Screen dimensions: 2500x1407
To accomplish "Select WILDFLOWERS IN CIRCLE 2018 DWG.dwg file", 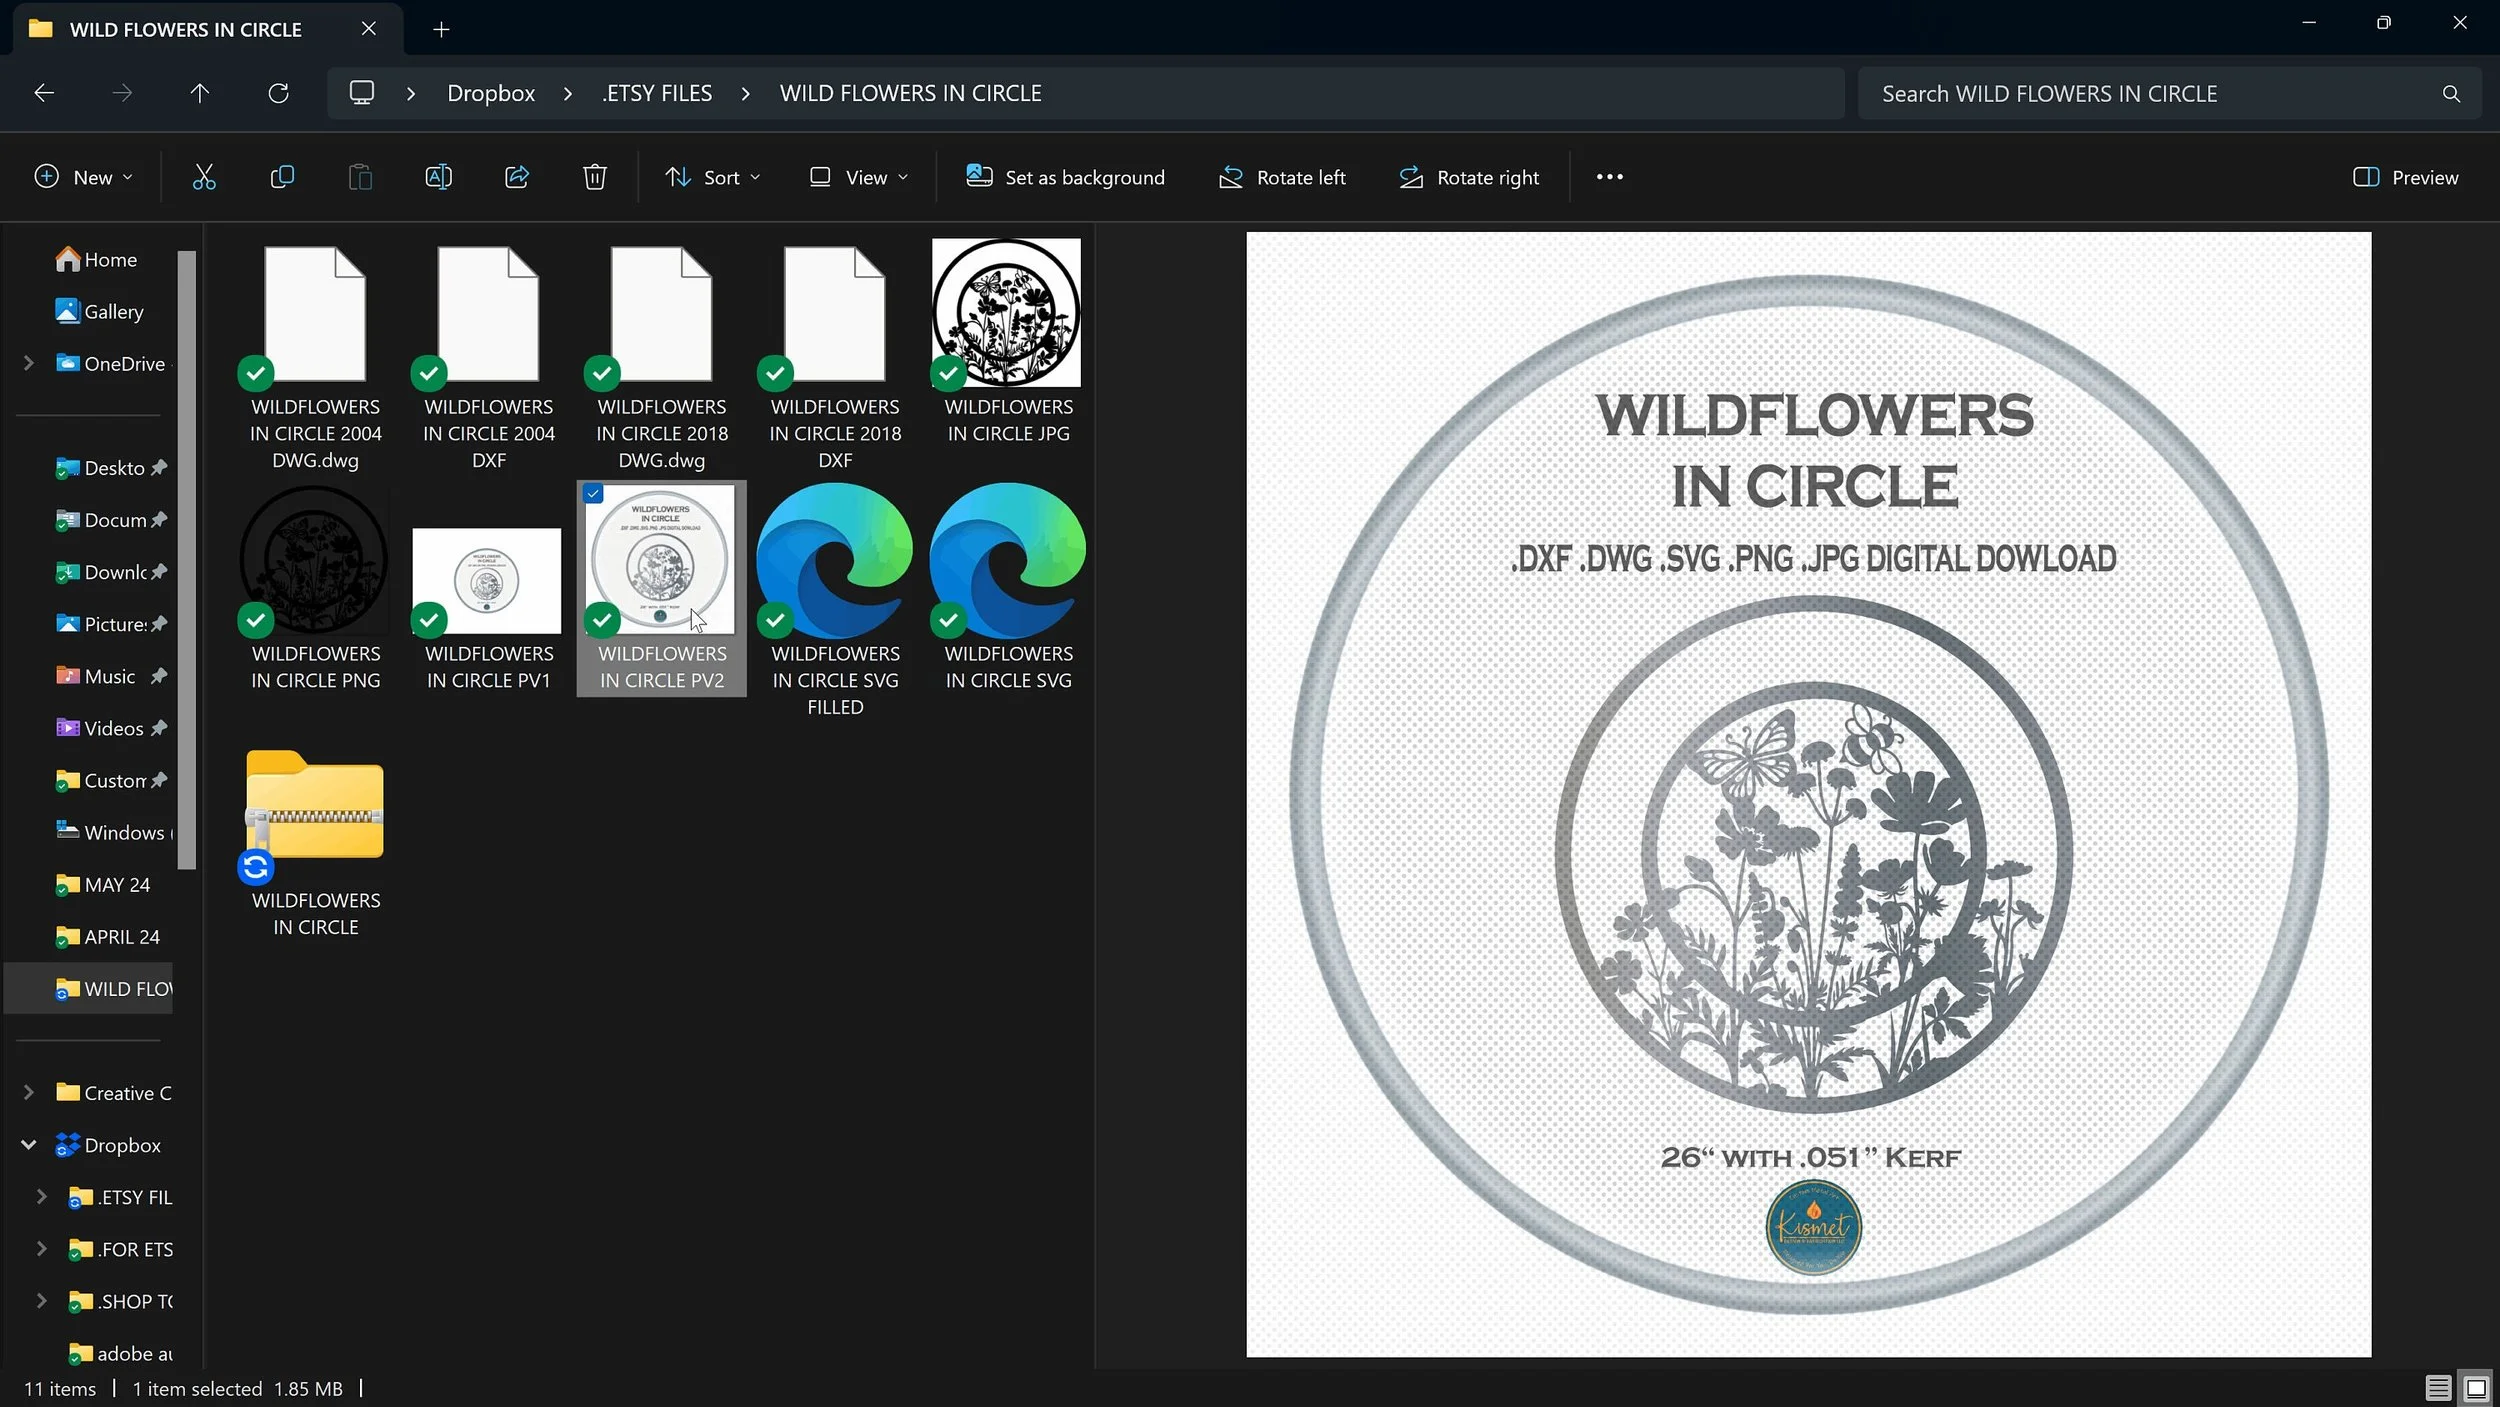I will click(662, 356).
